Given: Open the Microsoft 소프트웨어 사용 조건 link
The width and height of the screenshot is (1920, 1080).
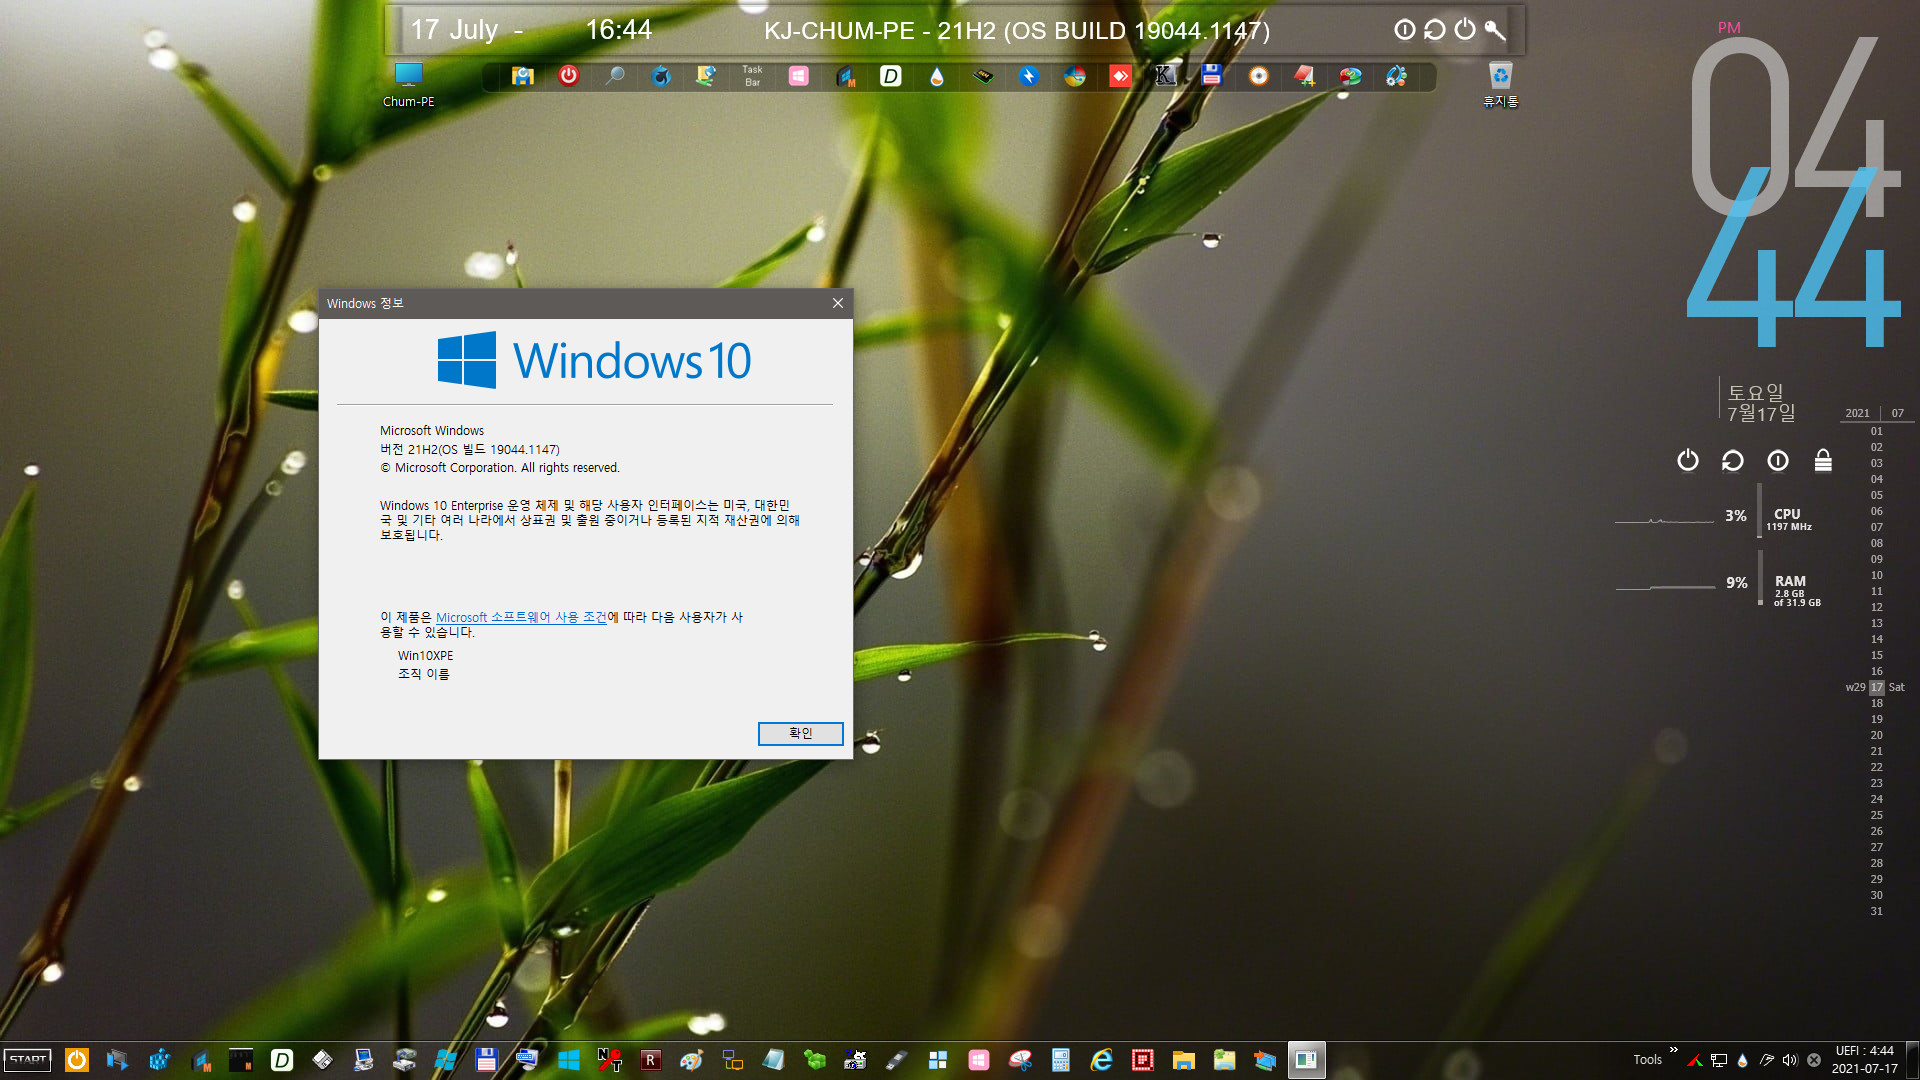Looking at the screenshot, I should [521, 617].
